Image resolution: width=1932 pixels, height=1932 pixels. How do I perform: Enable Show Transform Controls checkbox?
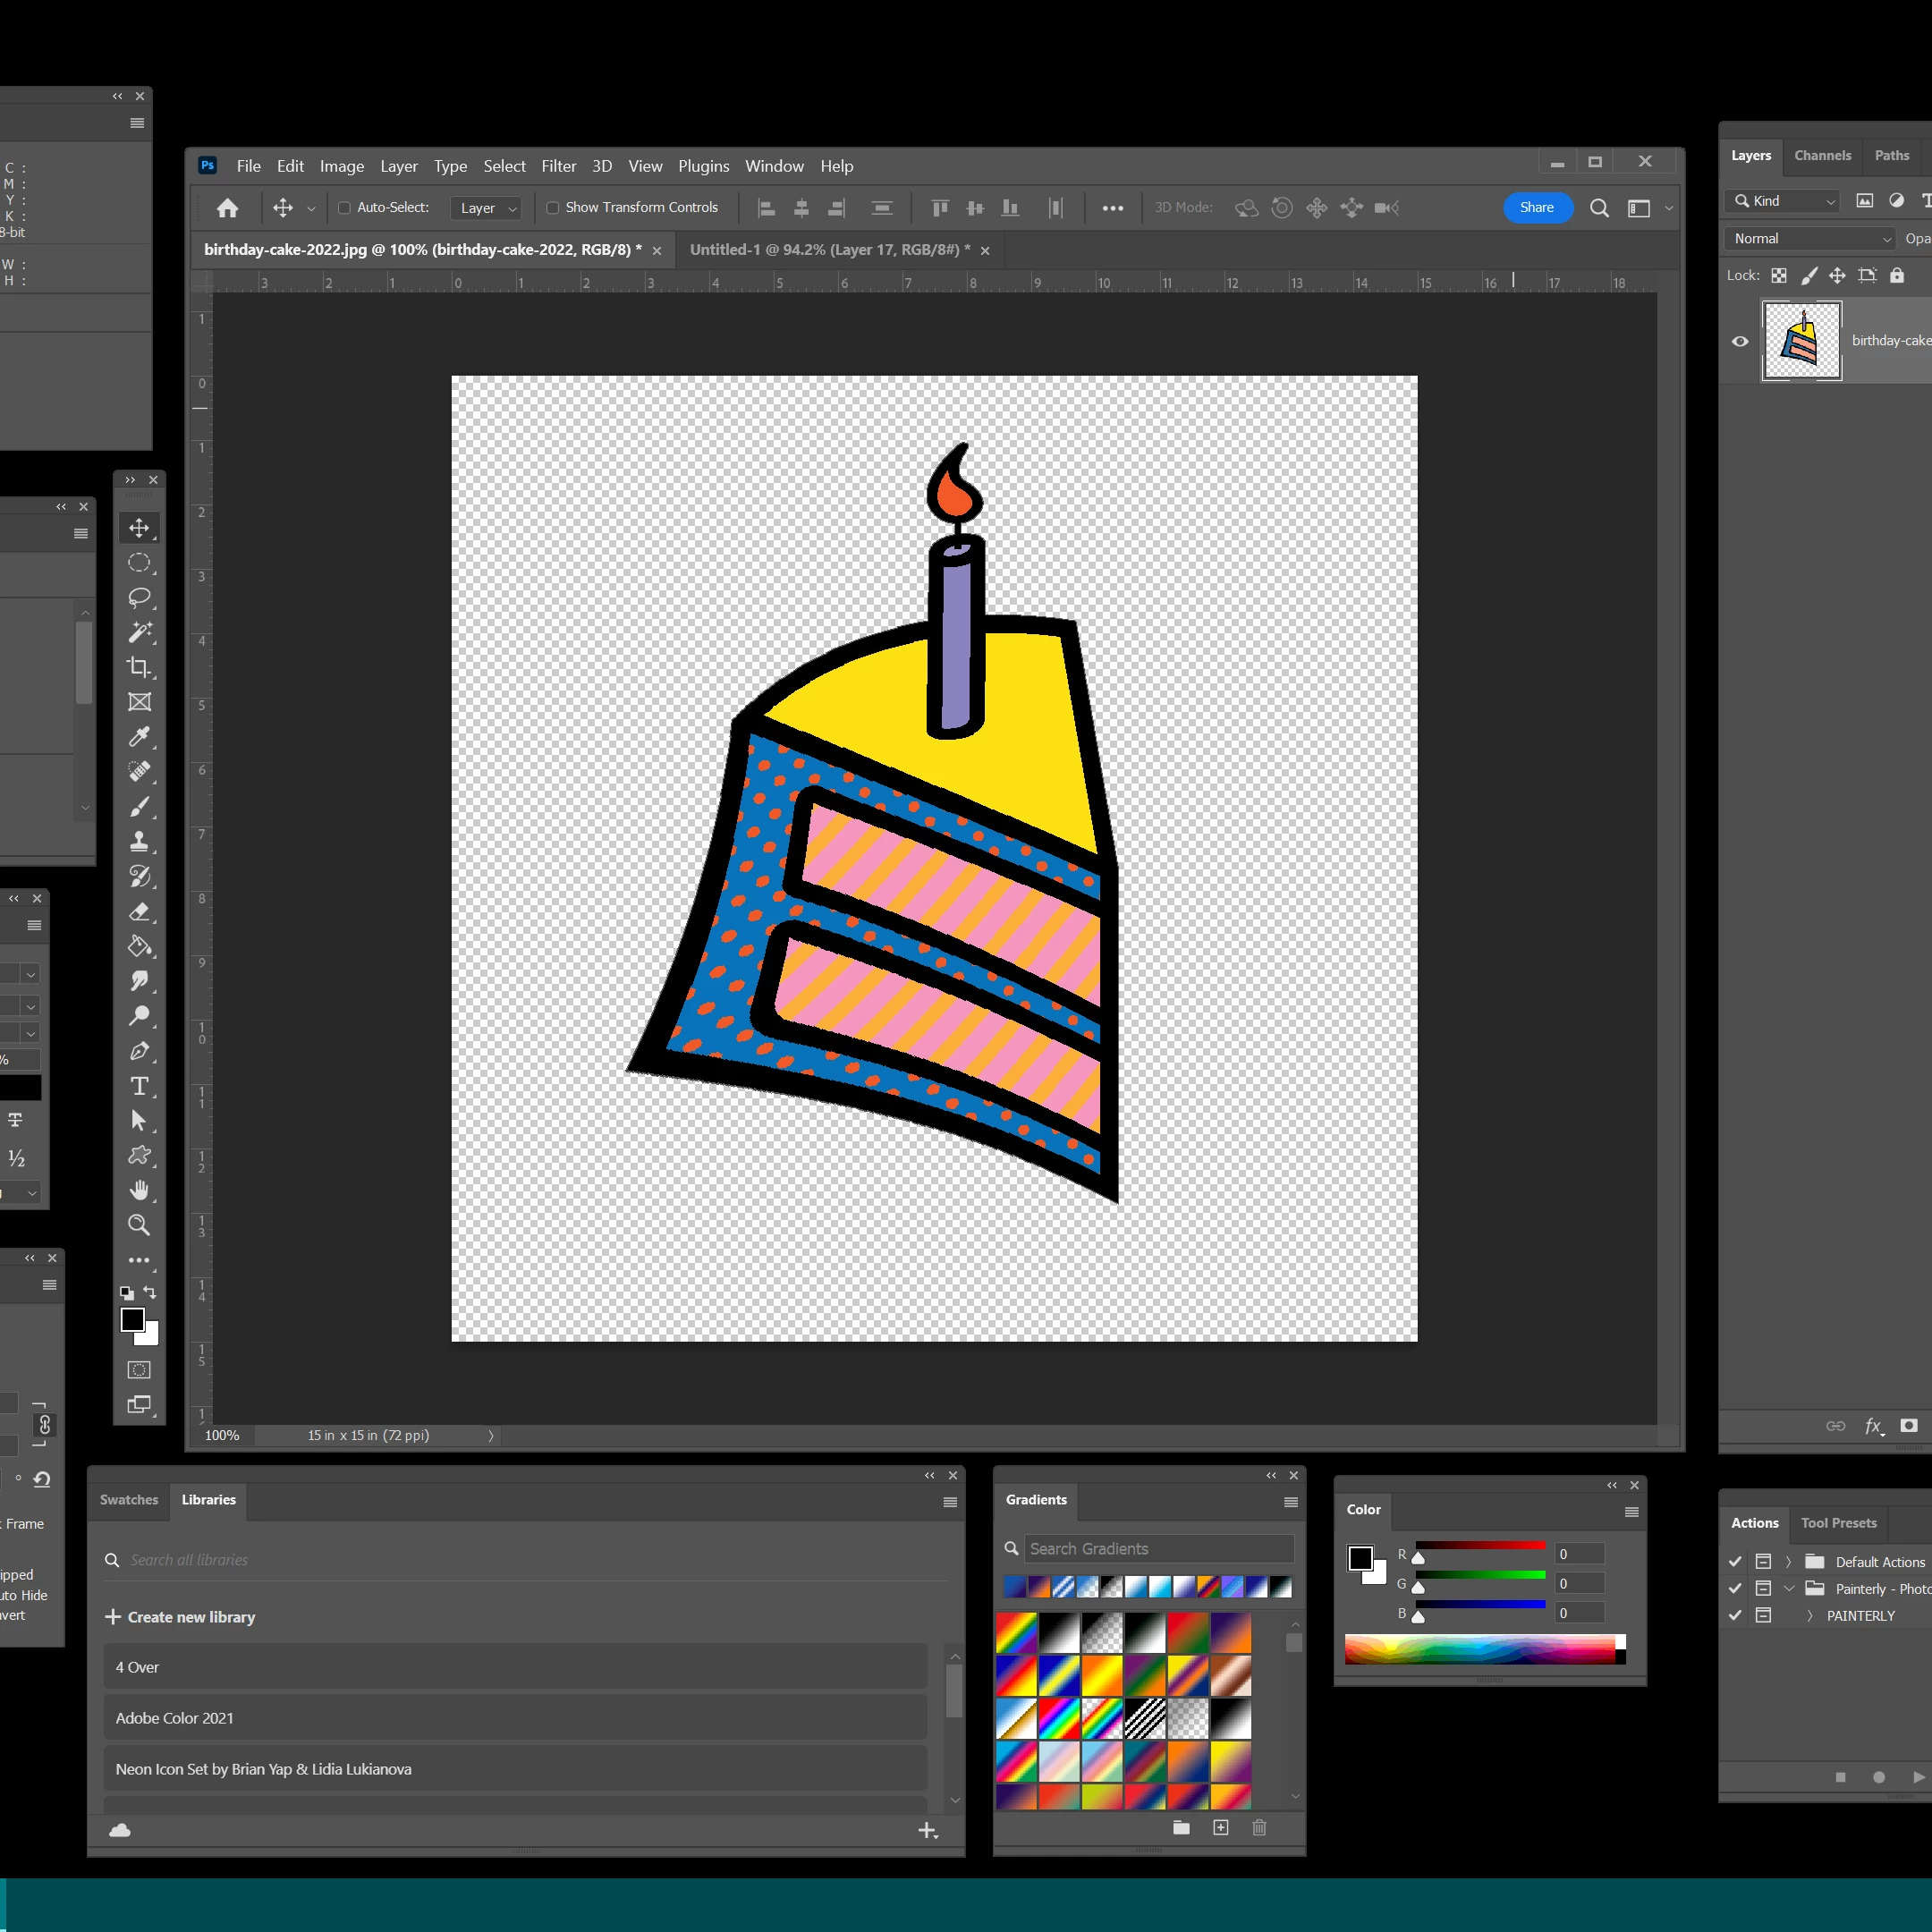[x=552, y=208]
